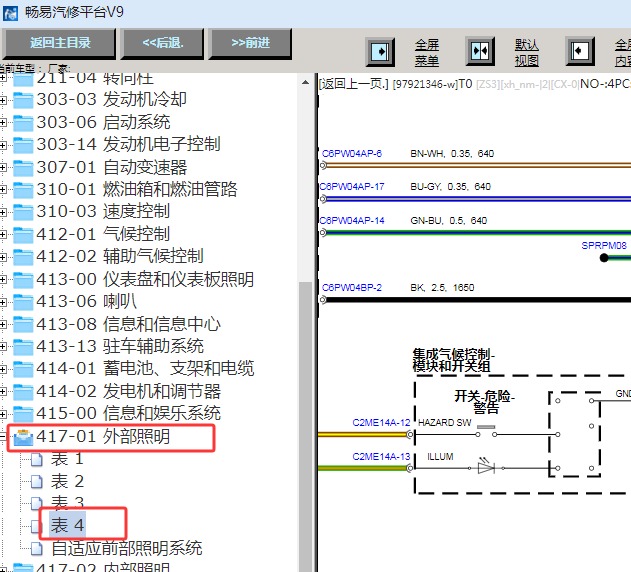Click the fullscreen menu arrow icon

[x=380, y=52]
